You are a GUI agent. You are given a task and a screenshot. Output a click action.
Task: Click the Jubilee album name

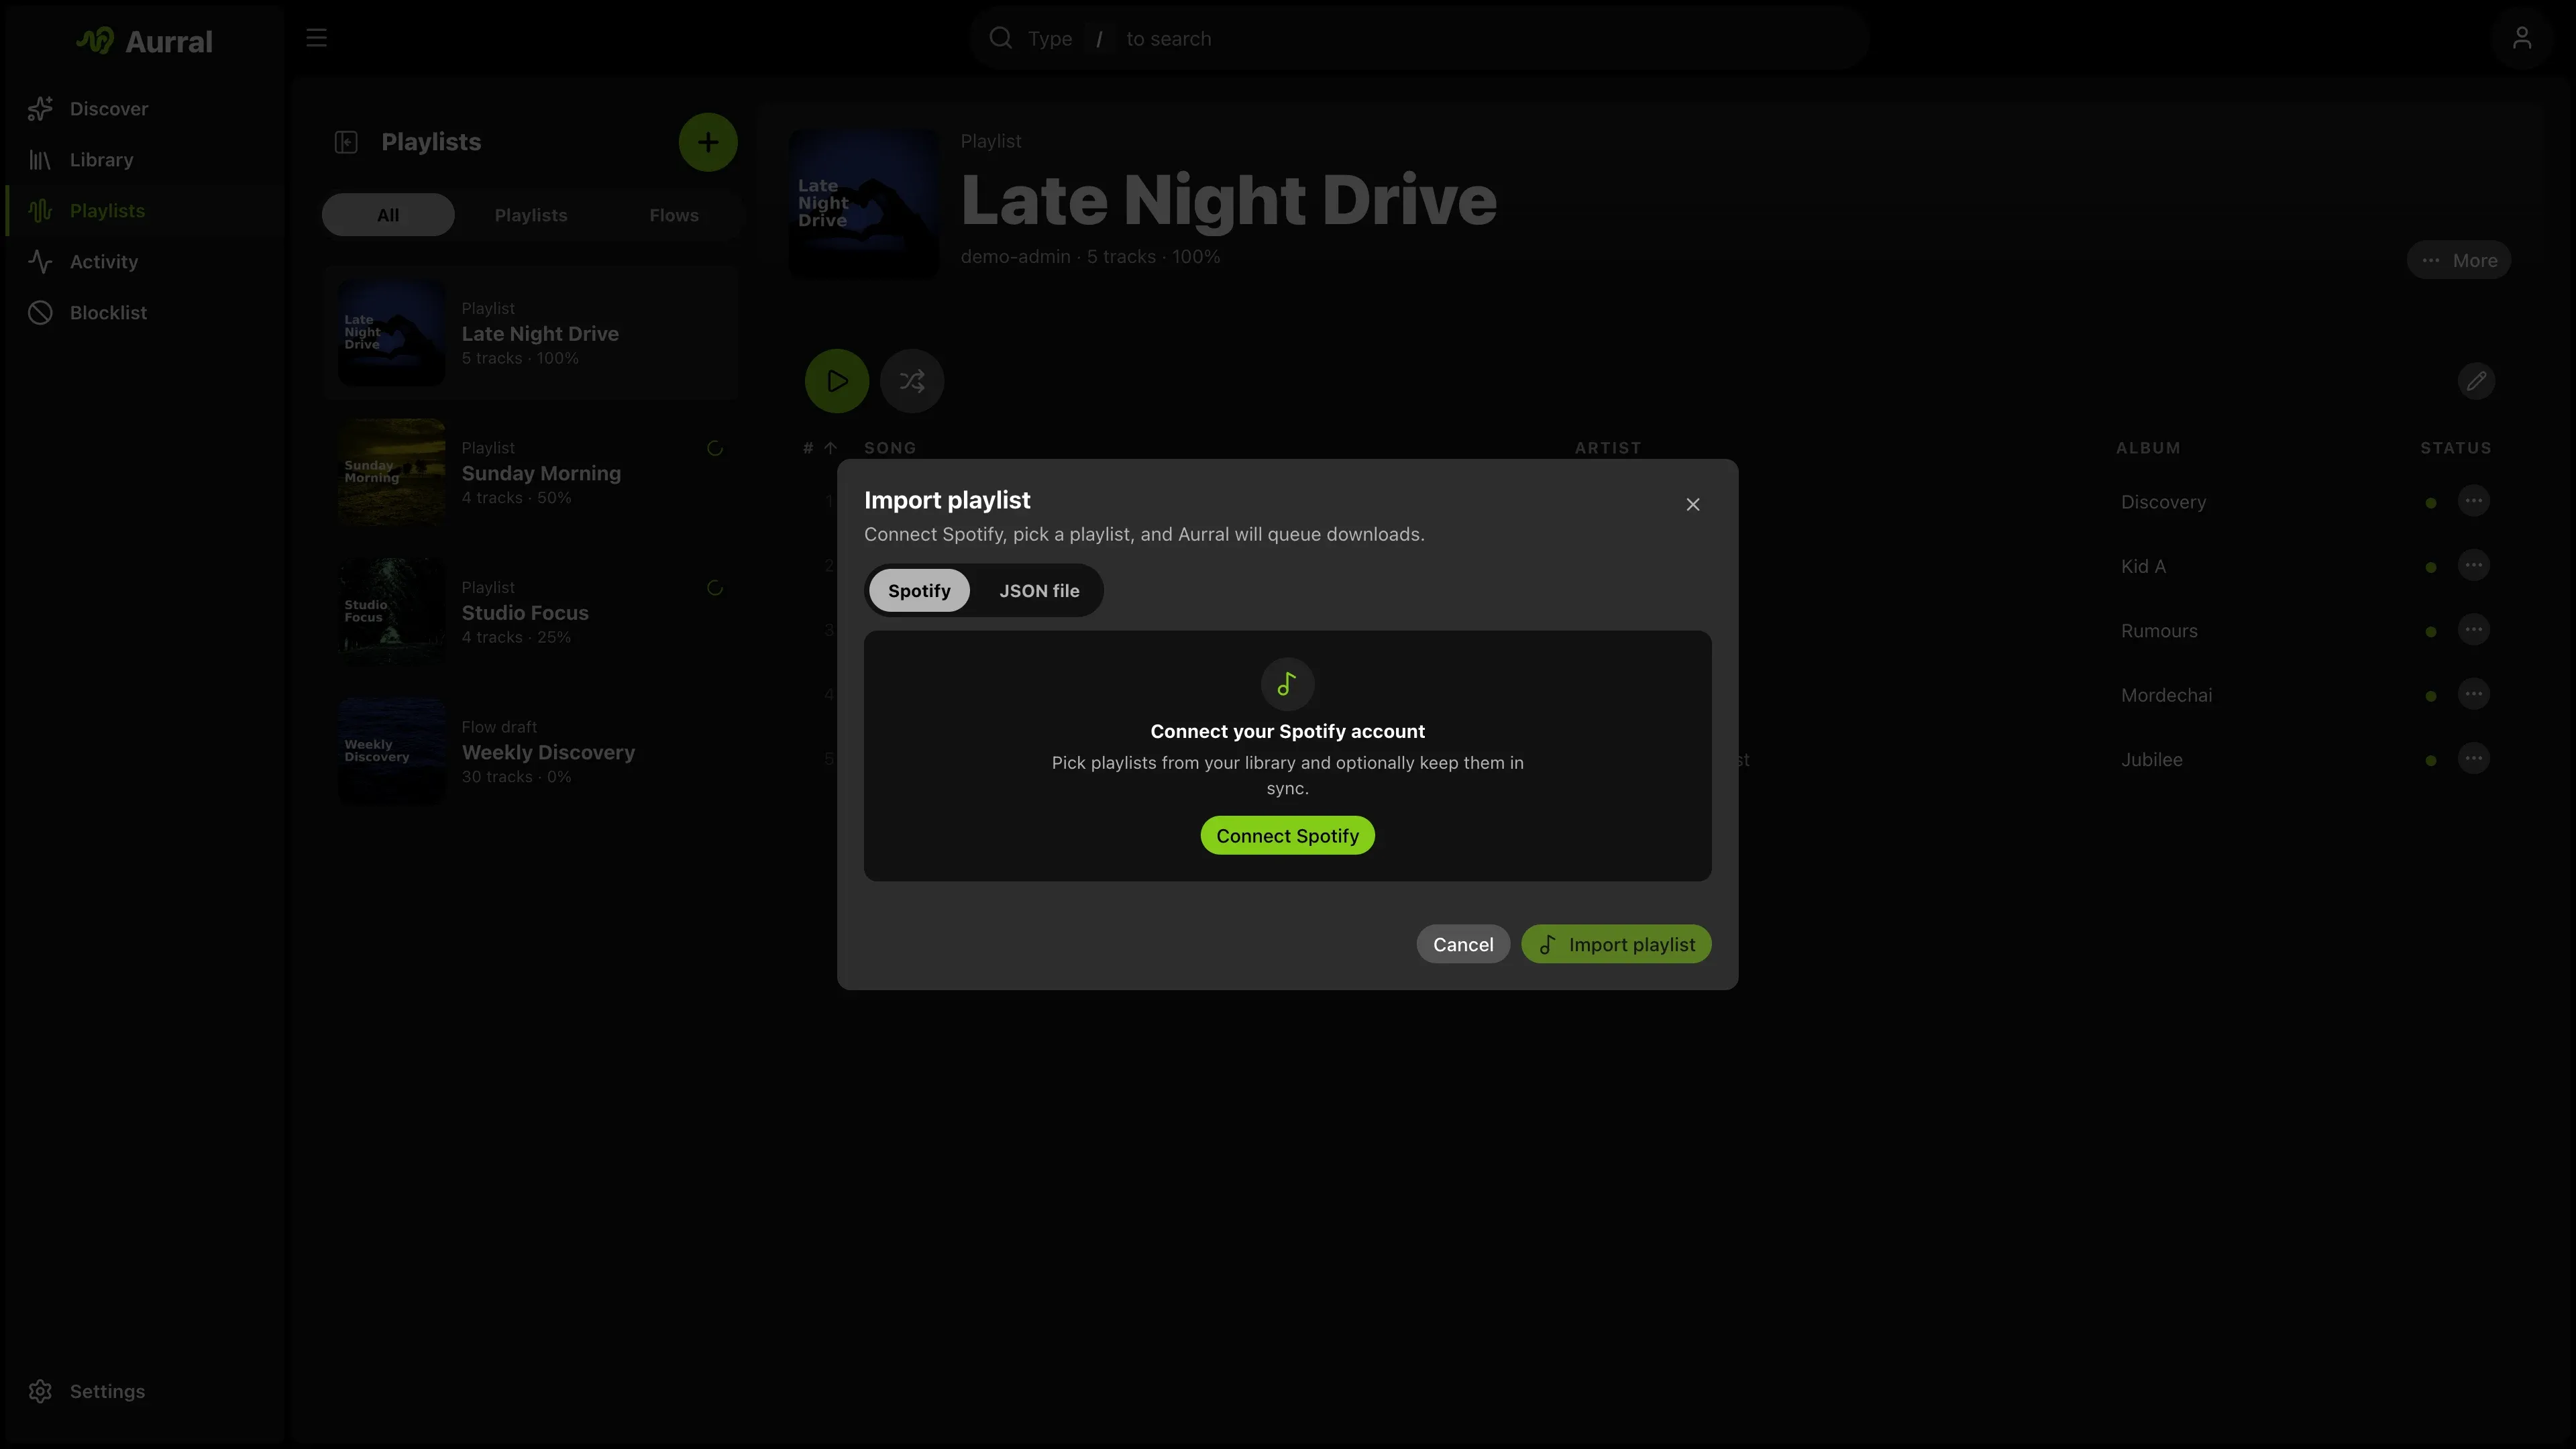pyautogui.click(x=2151, y=759)
